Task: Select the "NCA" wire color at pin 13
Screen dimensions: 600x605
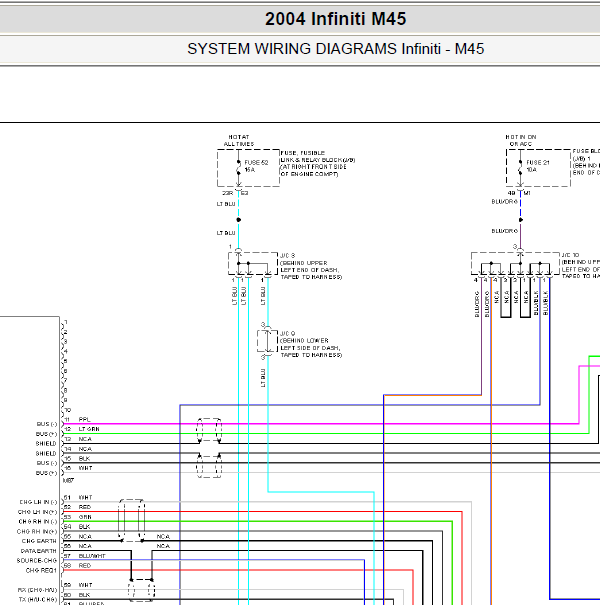Action: (x=85, y=439)
